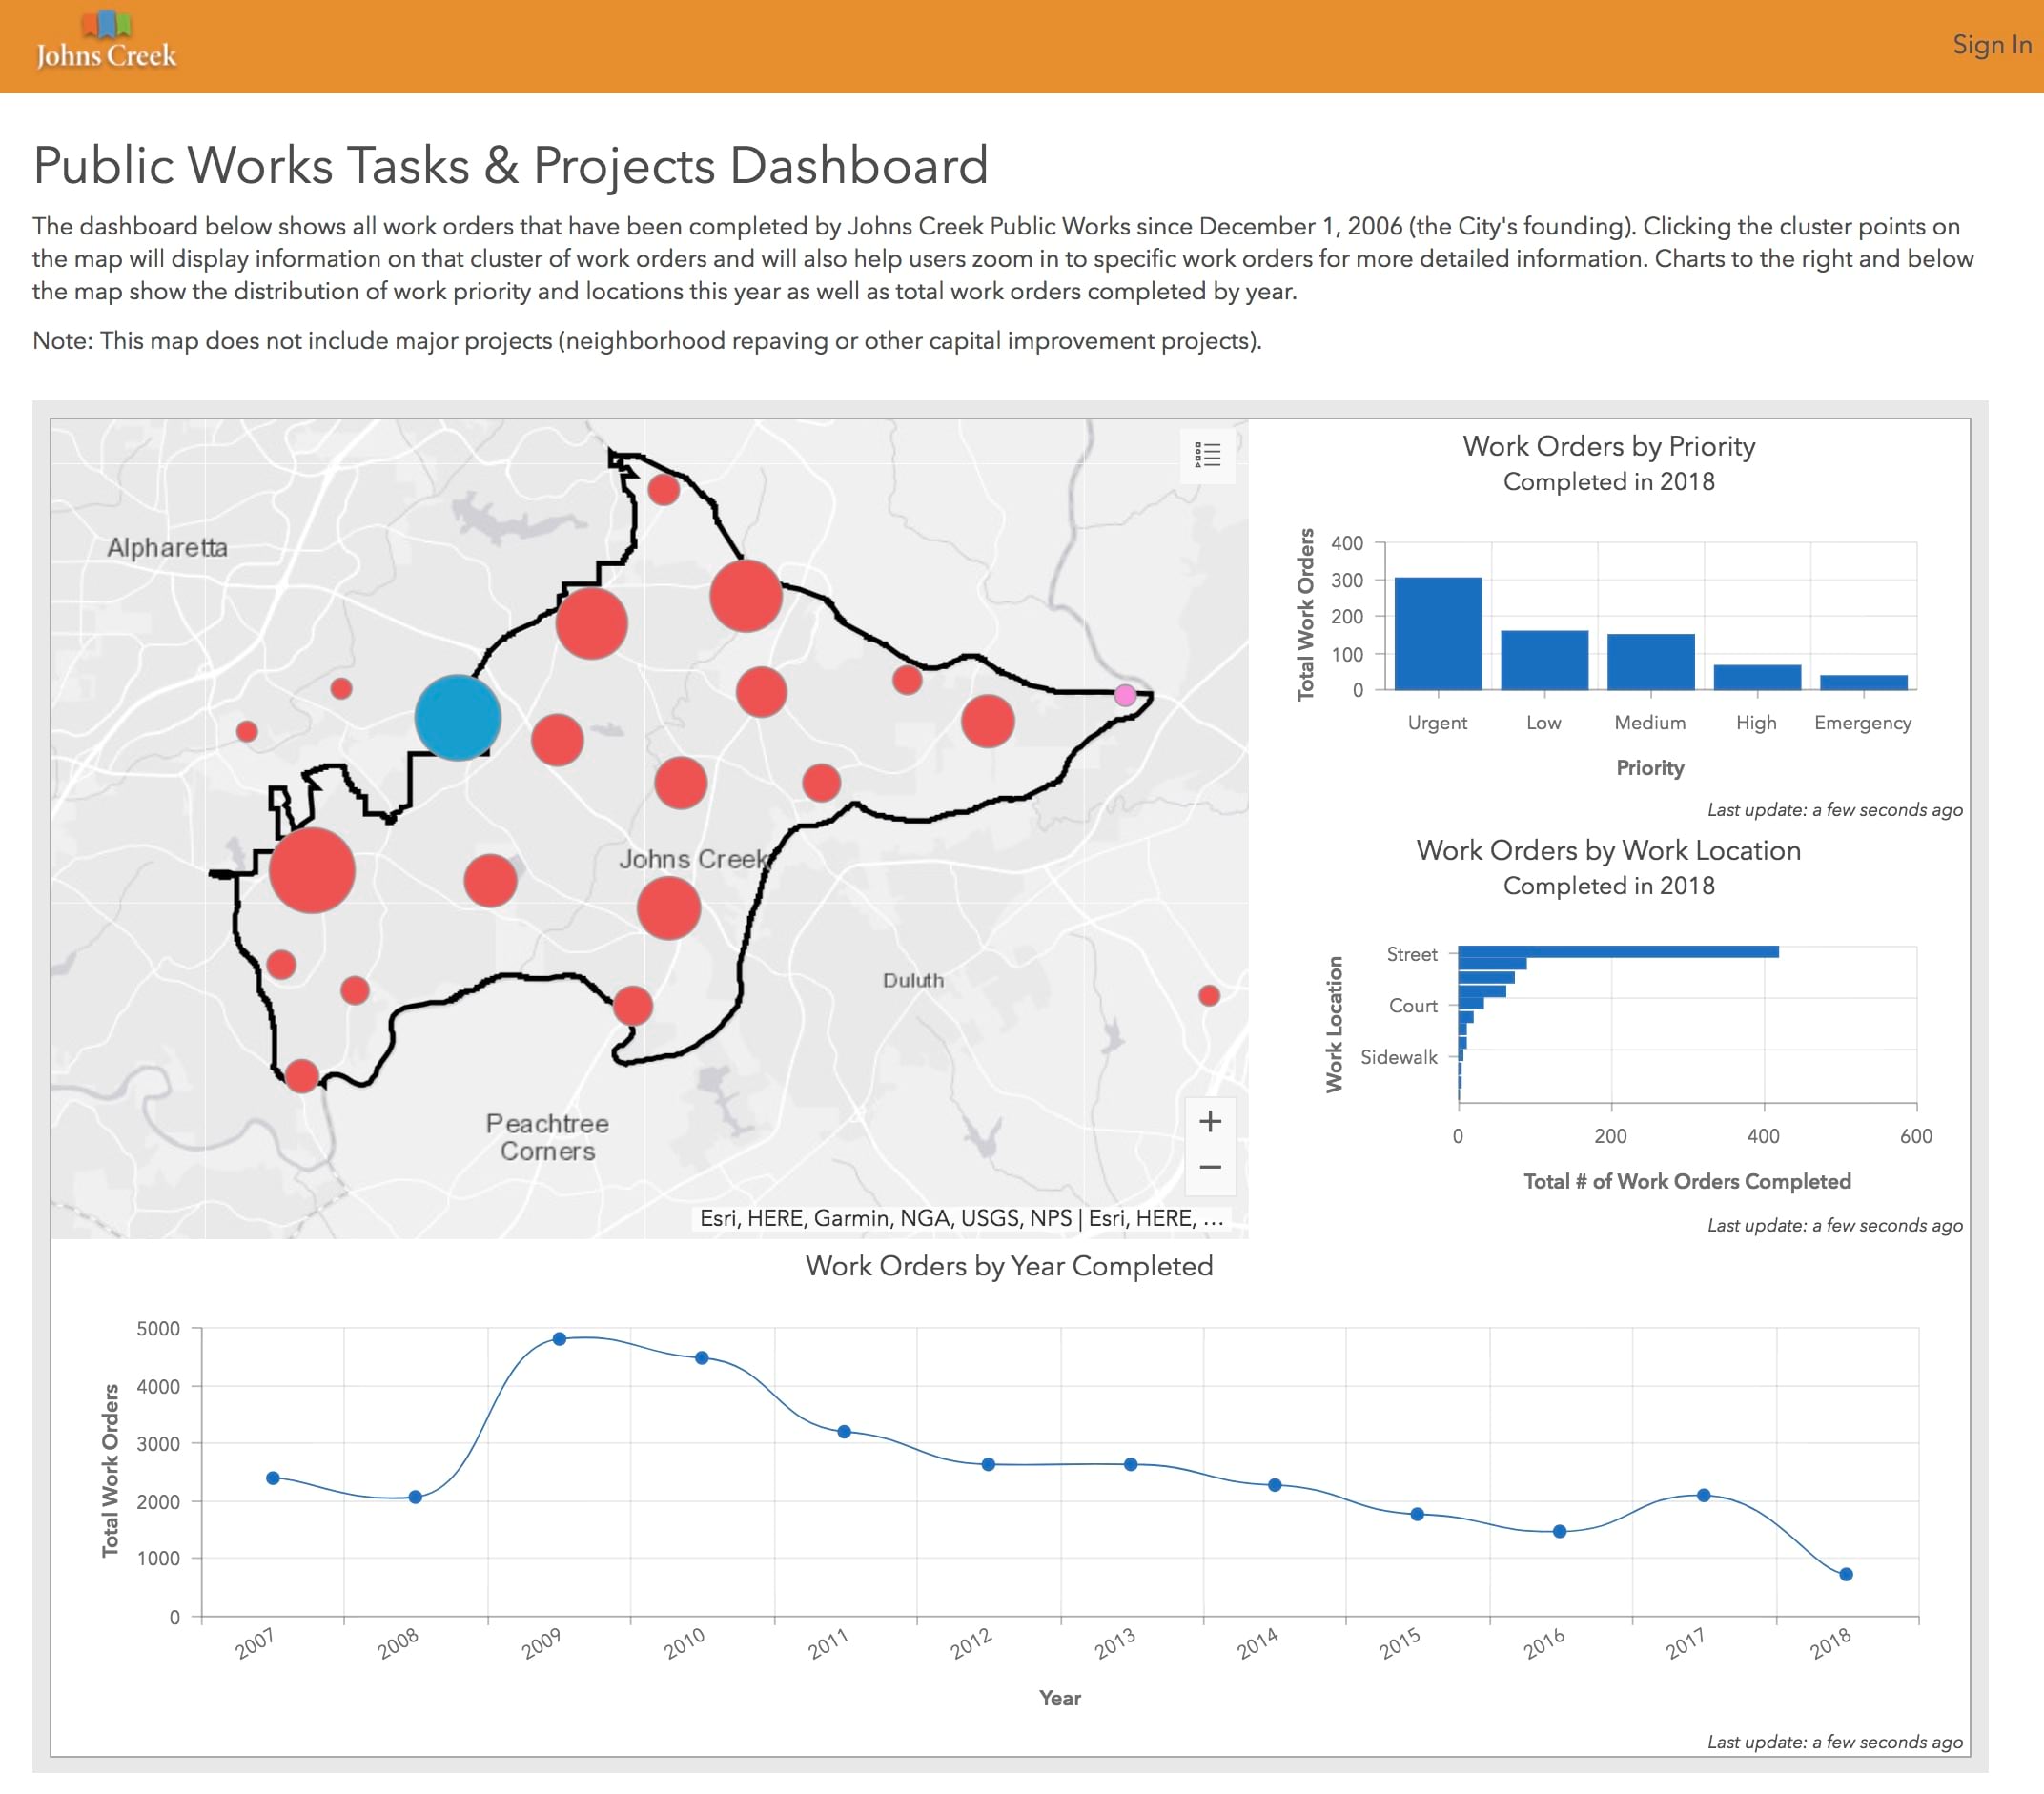Click the Sidewalk bar in the location chart
The height and width of the screenshot is (1794, 2044).
pos(1461,1057)
